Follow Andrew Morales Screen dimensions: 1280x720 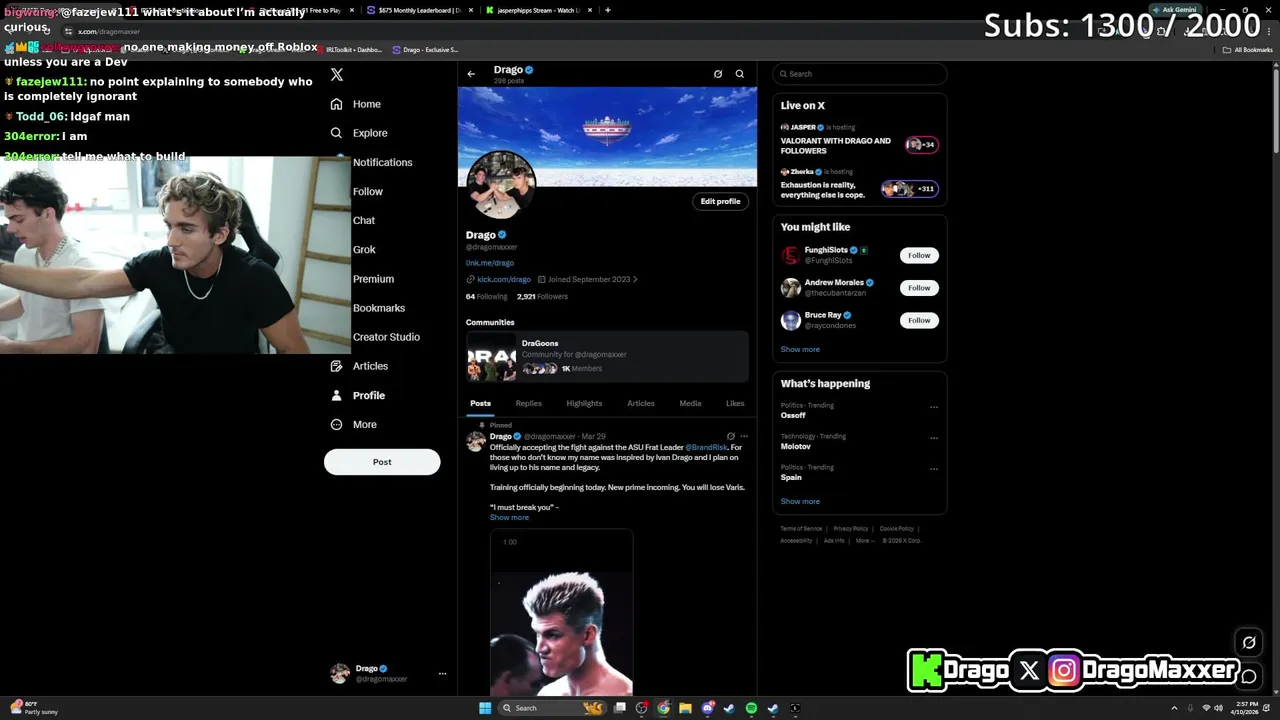(919, 288)
